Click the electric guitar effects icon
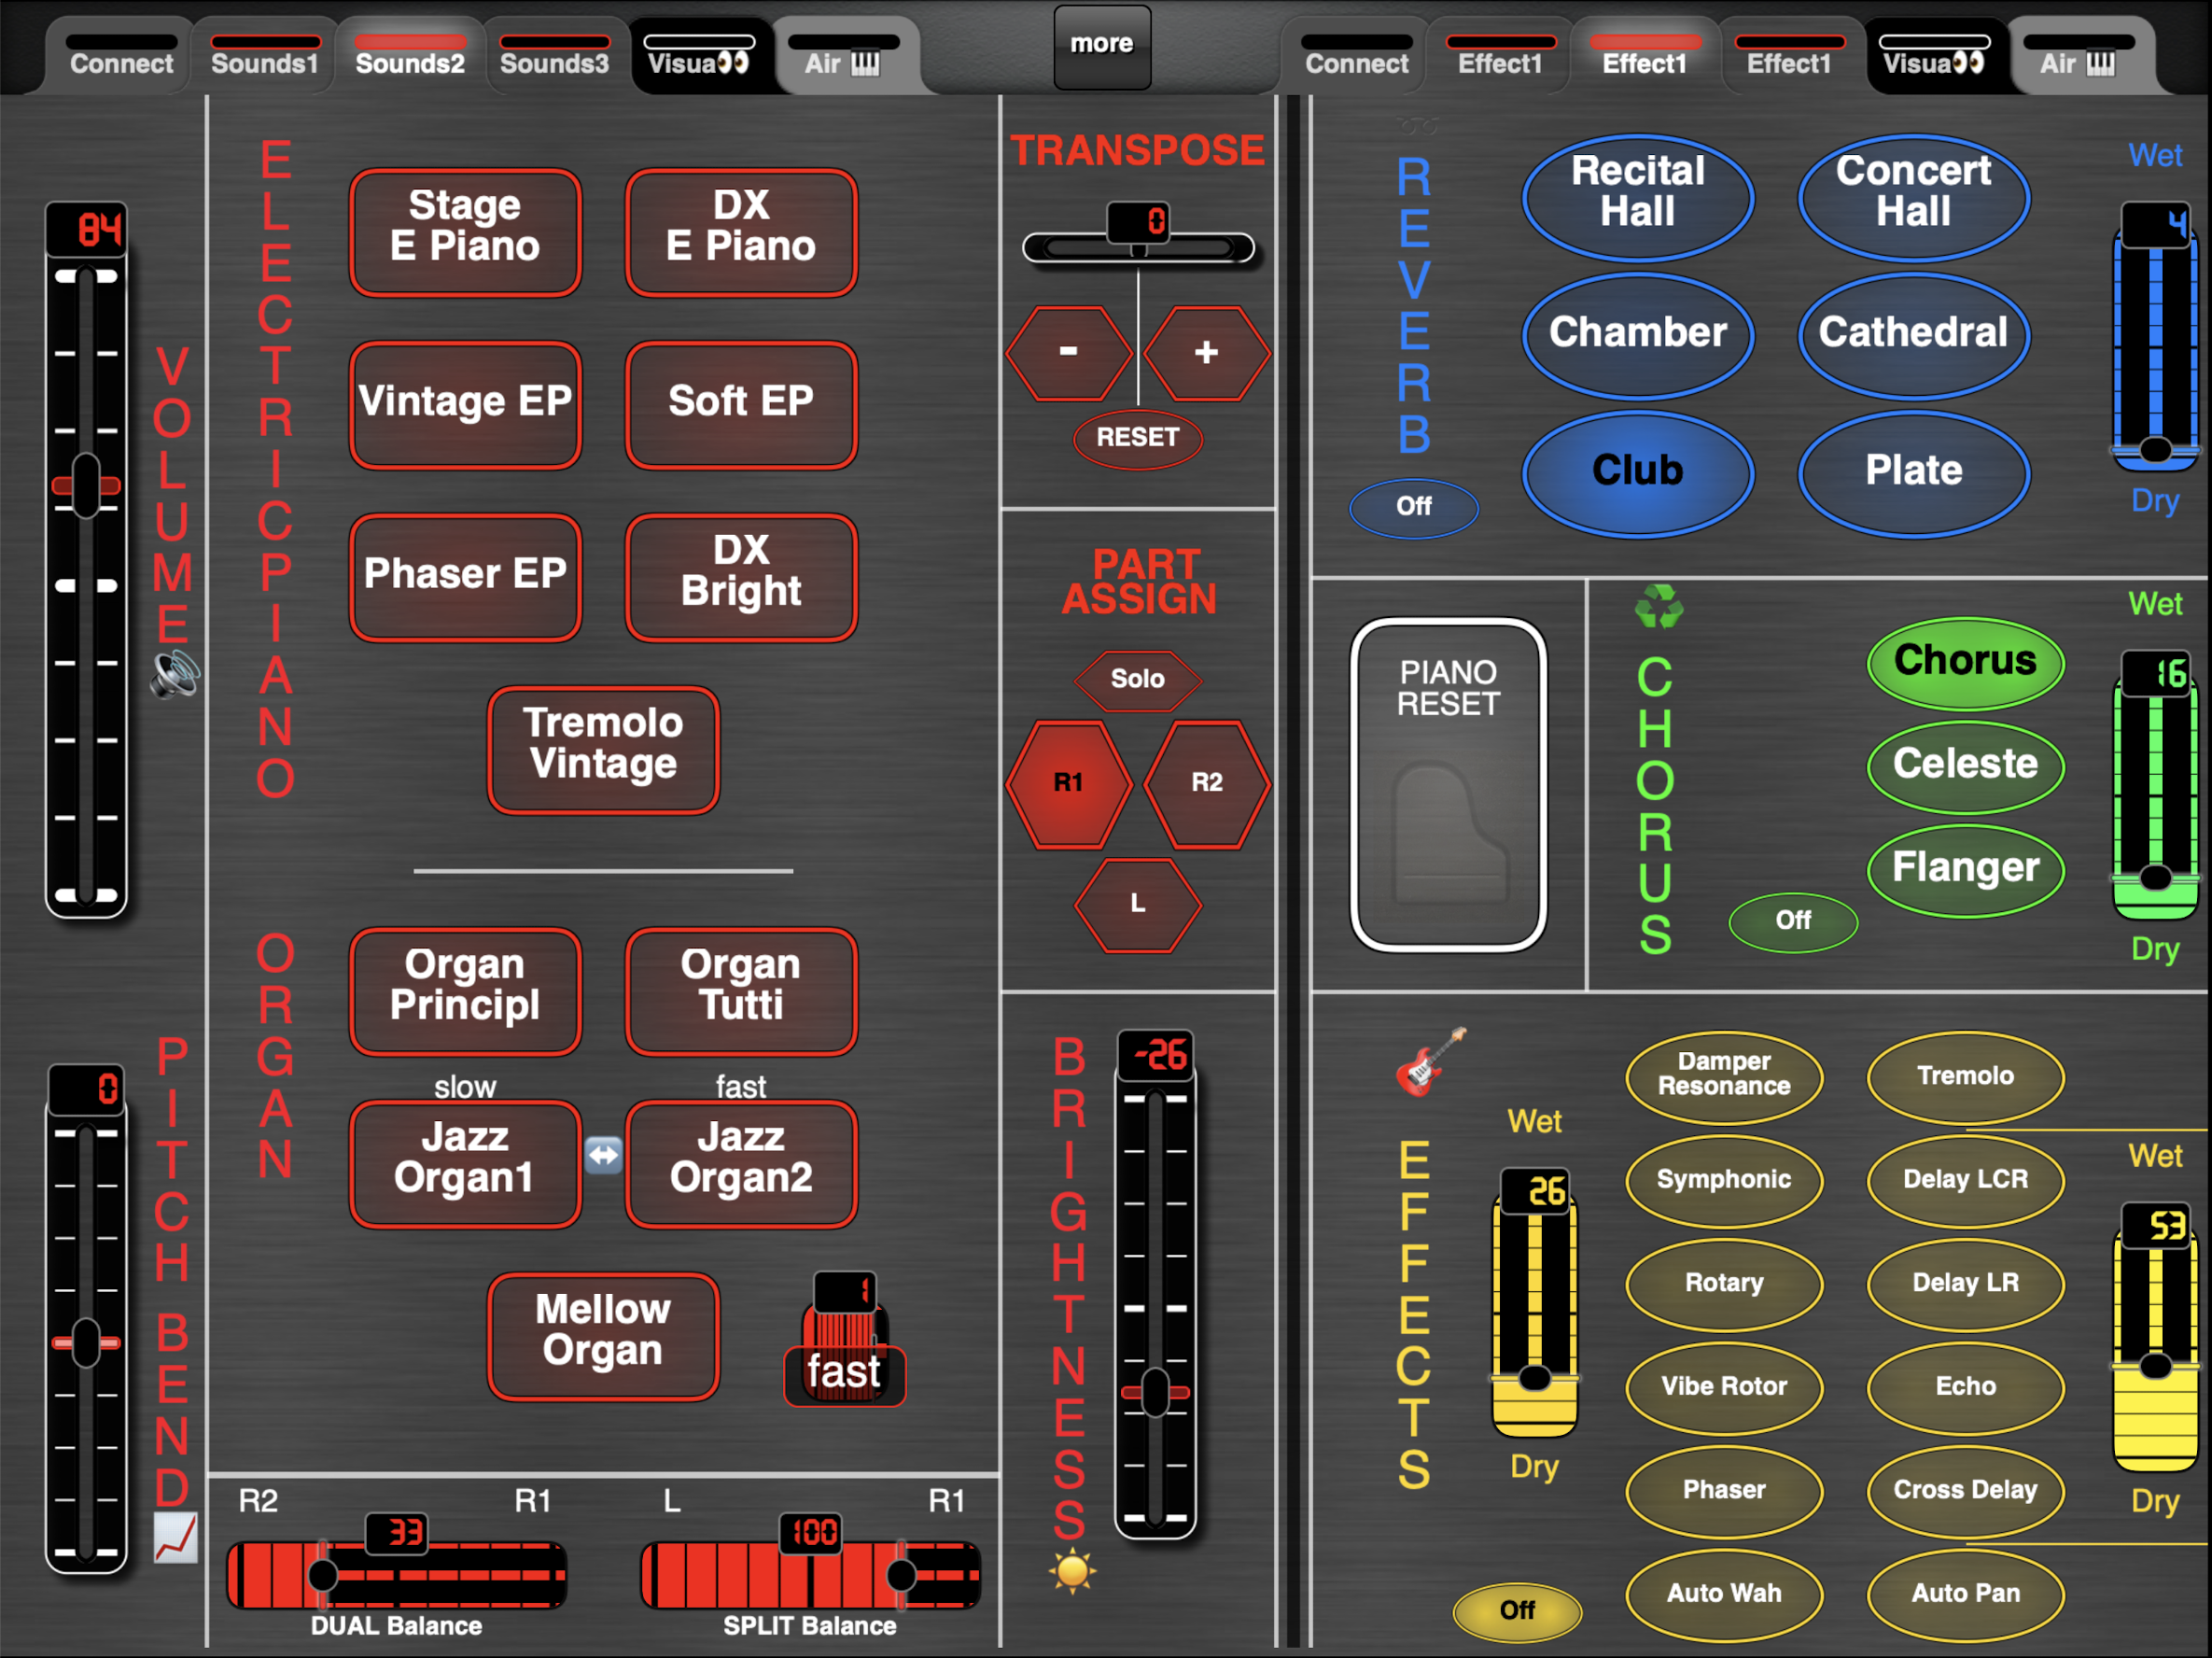The image size is (2212, 1658). [x=1430, y=1062]
